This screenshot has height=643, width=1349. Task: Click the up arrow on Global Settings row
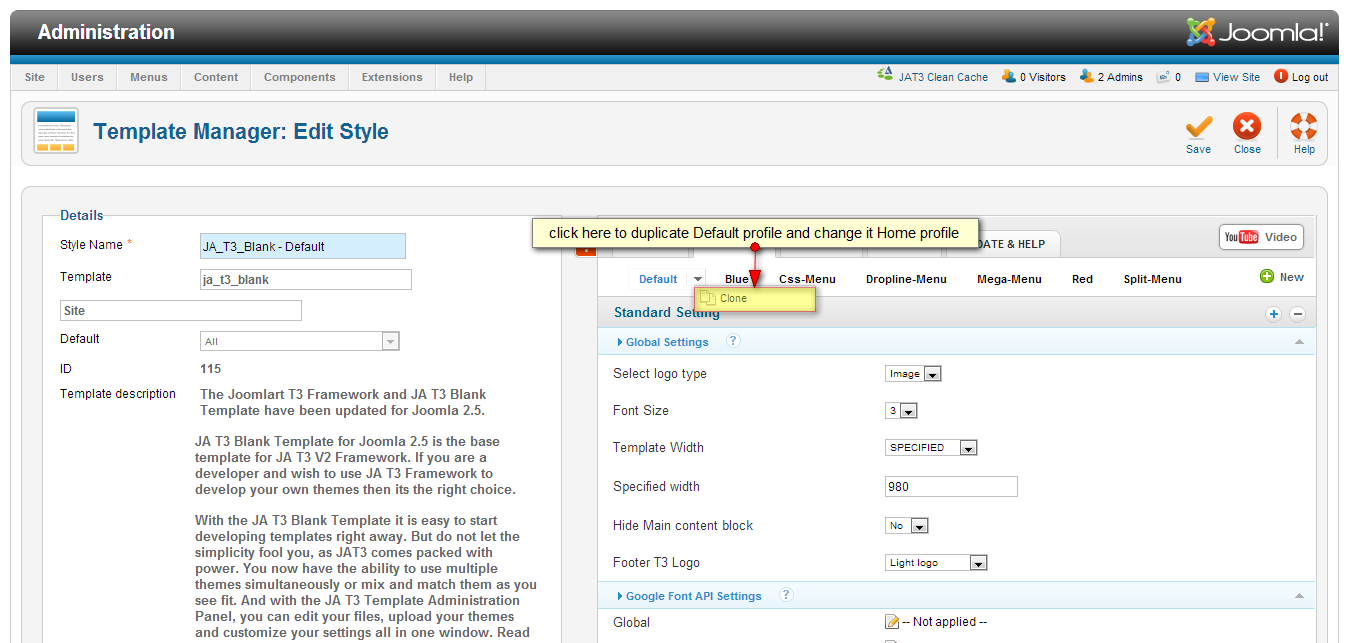click(x=1298, y=342)
